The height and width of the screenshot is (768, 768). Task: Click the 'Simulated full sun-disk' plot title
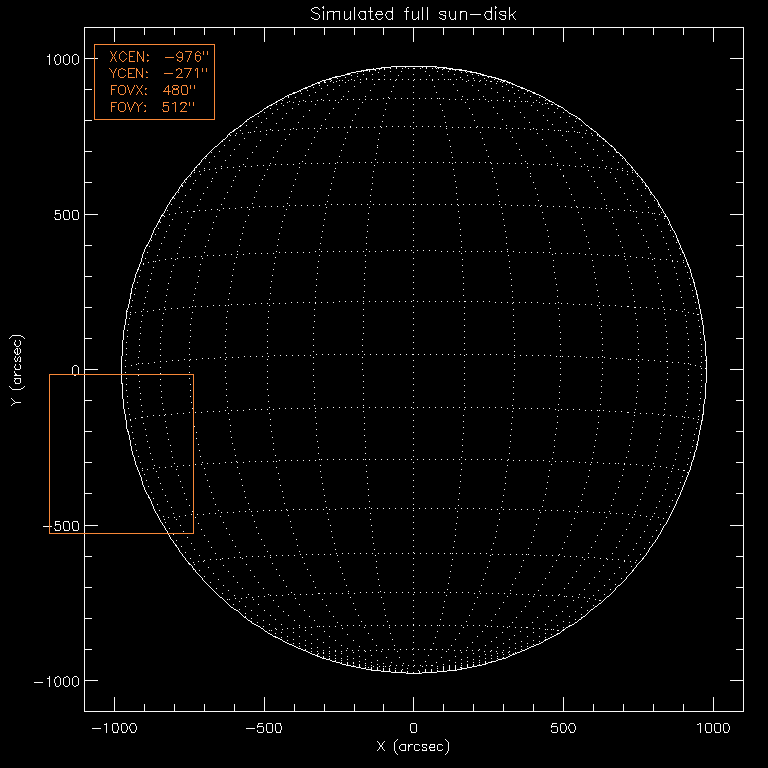pos(414,14)
